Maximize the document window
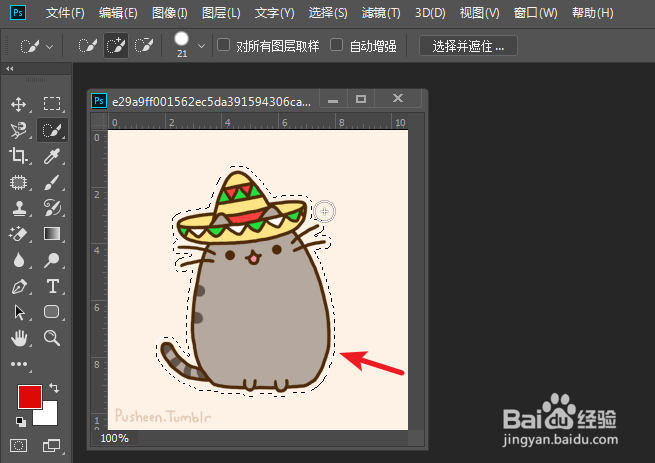This screenshot has height=463, width=655. tap(361, 99)
